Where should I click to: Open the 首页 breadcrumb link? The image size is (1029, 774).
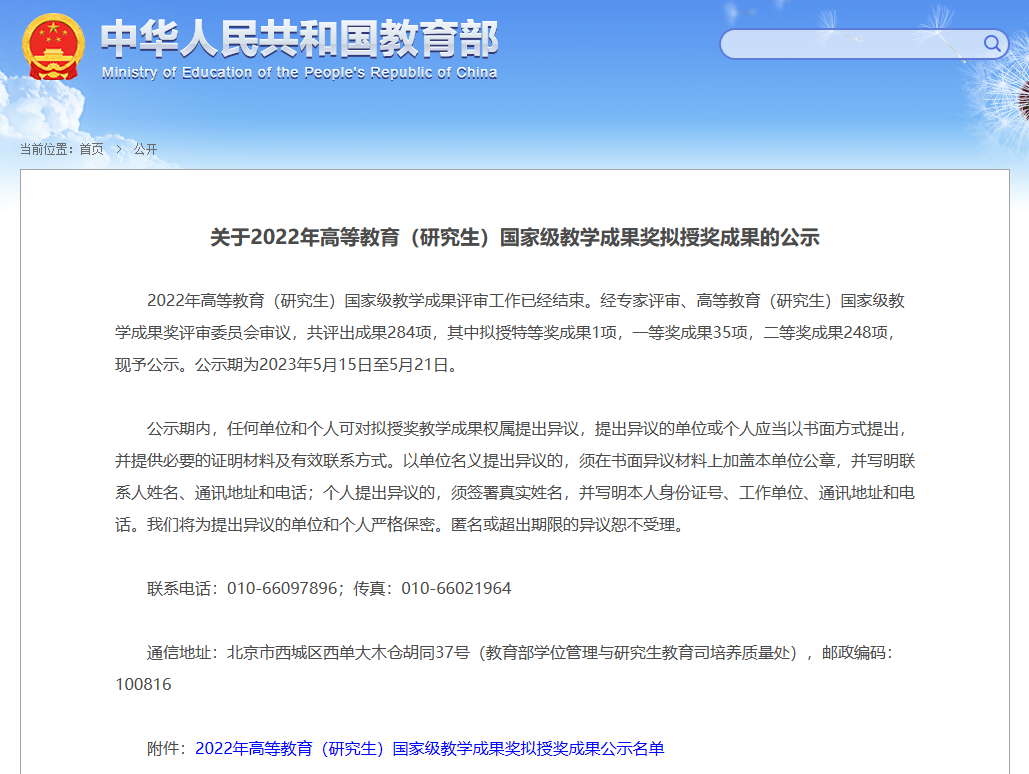point(91,149)
